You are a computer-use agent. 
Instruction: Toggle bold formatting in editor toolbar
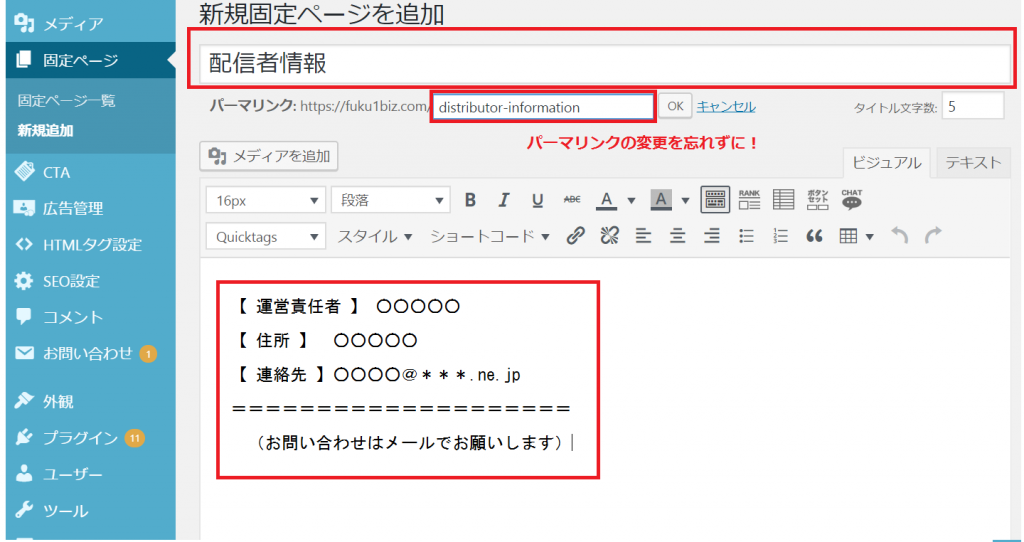pyautogui.click(x=470, y=200)
